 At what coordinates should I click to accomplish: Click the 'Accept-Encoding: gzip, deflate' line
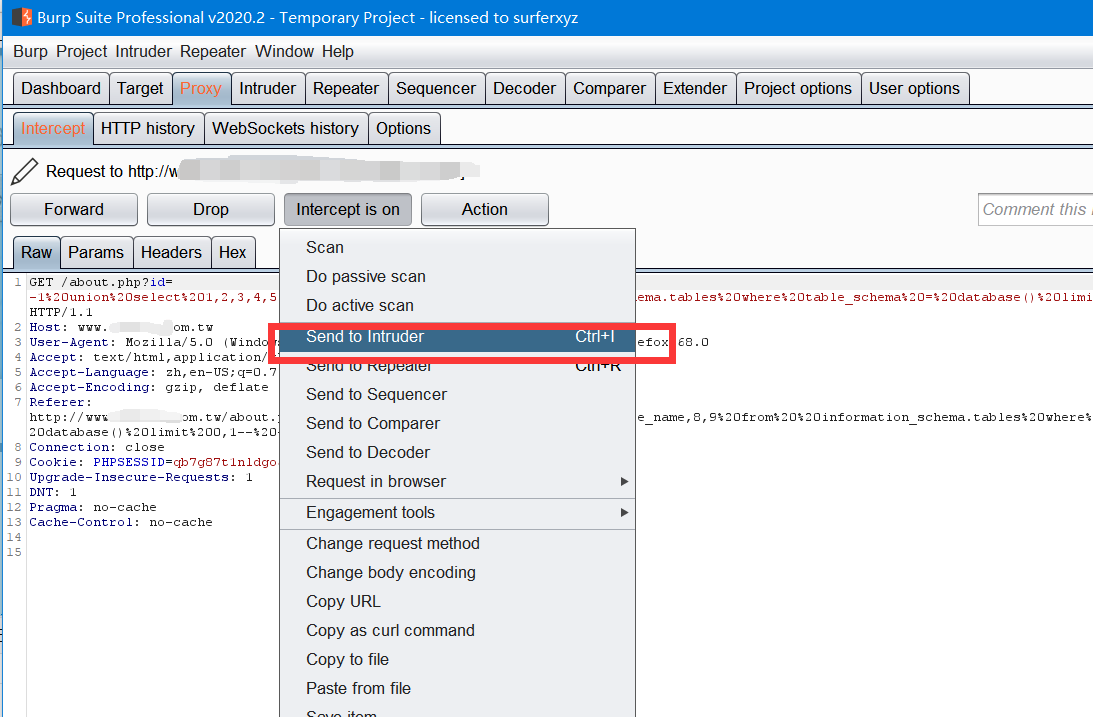pos(148,387)
